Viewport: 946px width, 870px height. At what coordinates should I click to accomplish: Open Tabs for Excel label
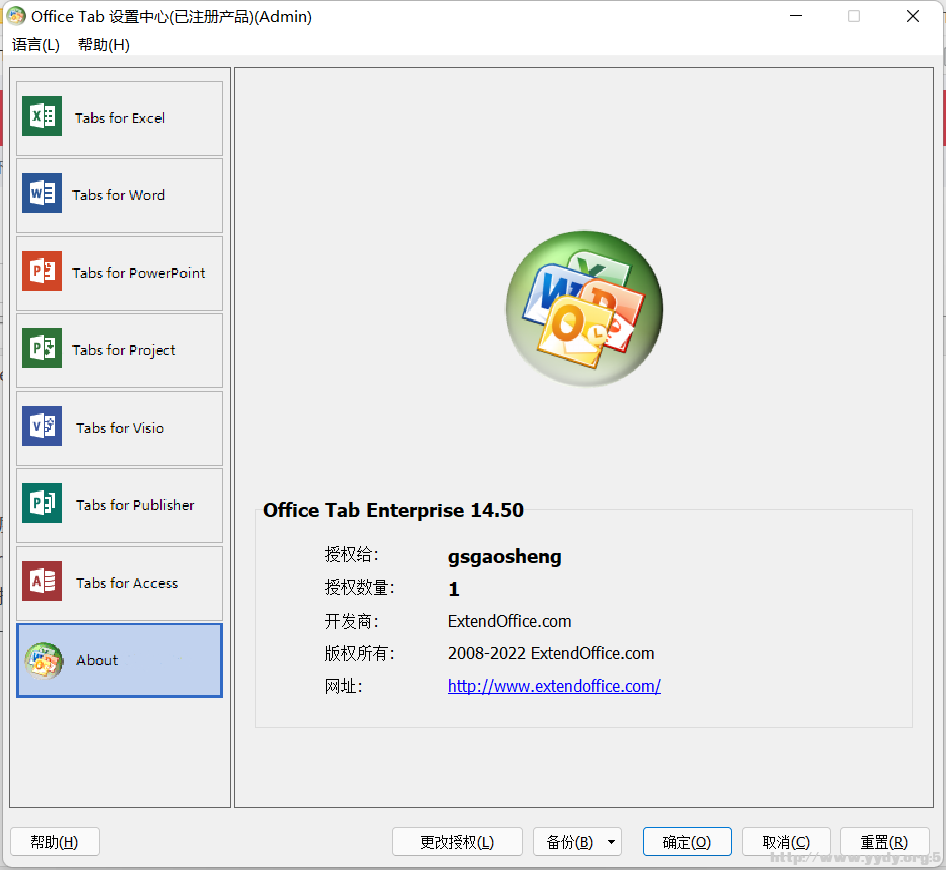pyautogui.click(x=119, y=118)
